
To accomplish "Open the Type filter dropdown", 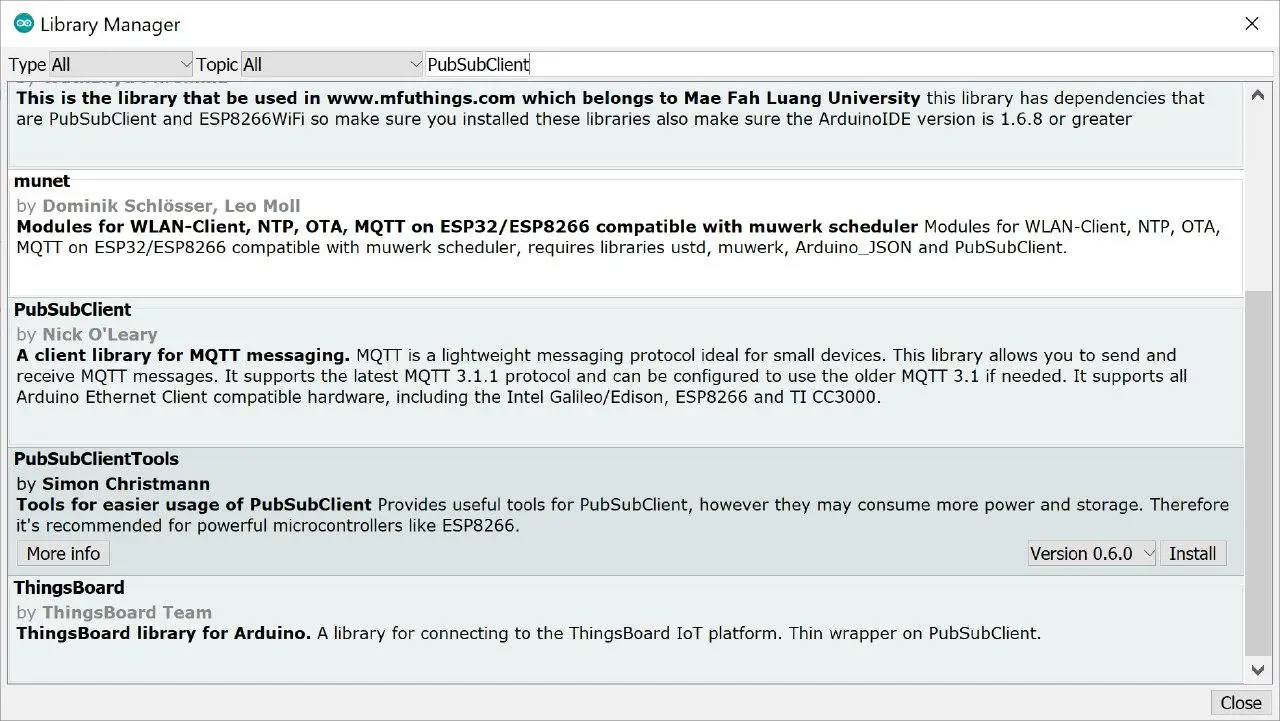I will click(x=120, y=65).
